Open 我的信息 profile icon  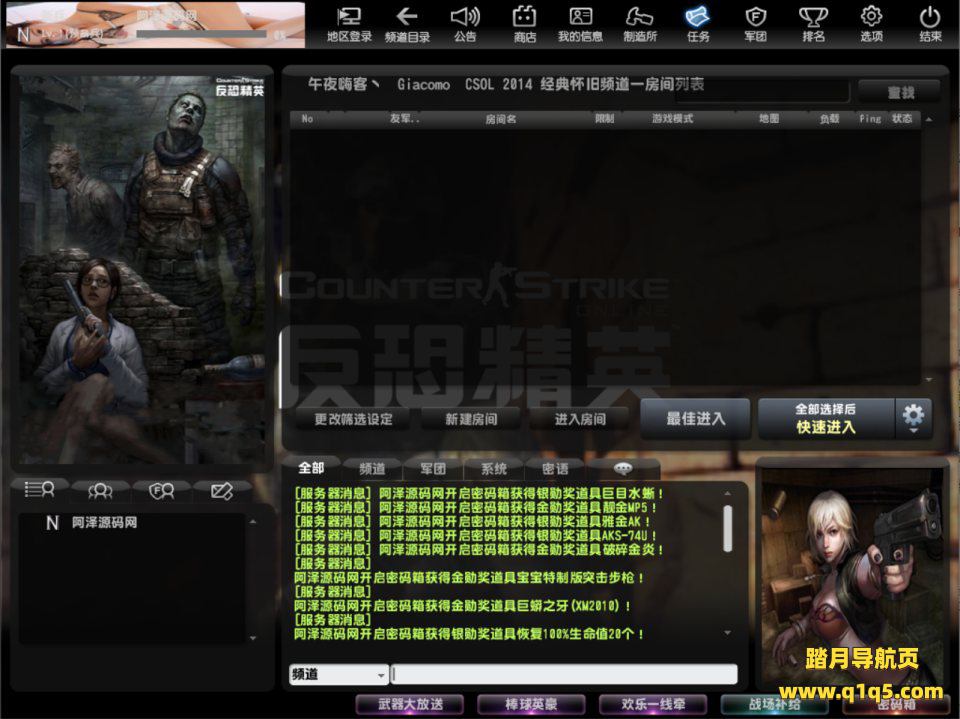(580, 24)
